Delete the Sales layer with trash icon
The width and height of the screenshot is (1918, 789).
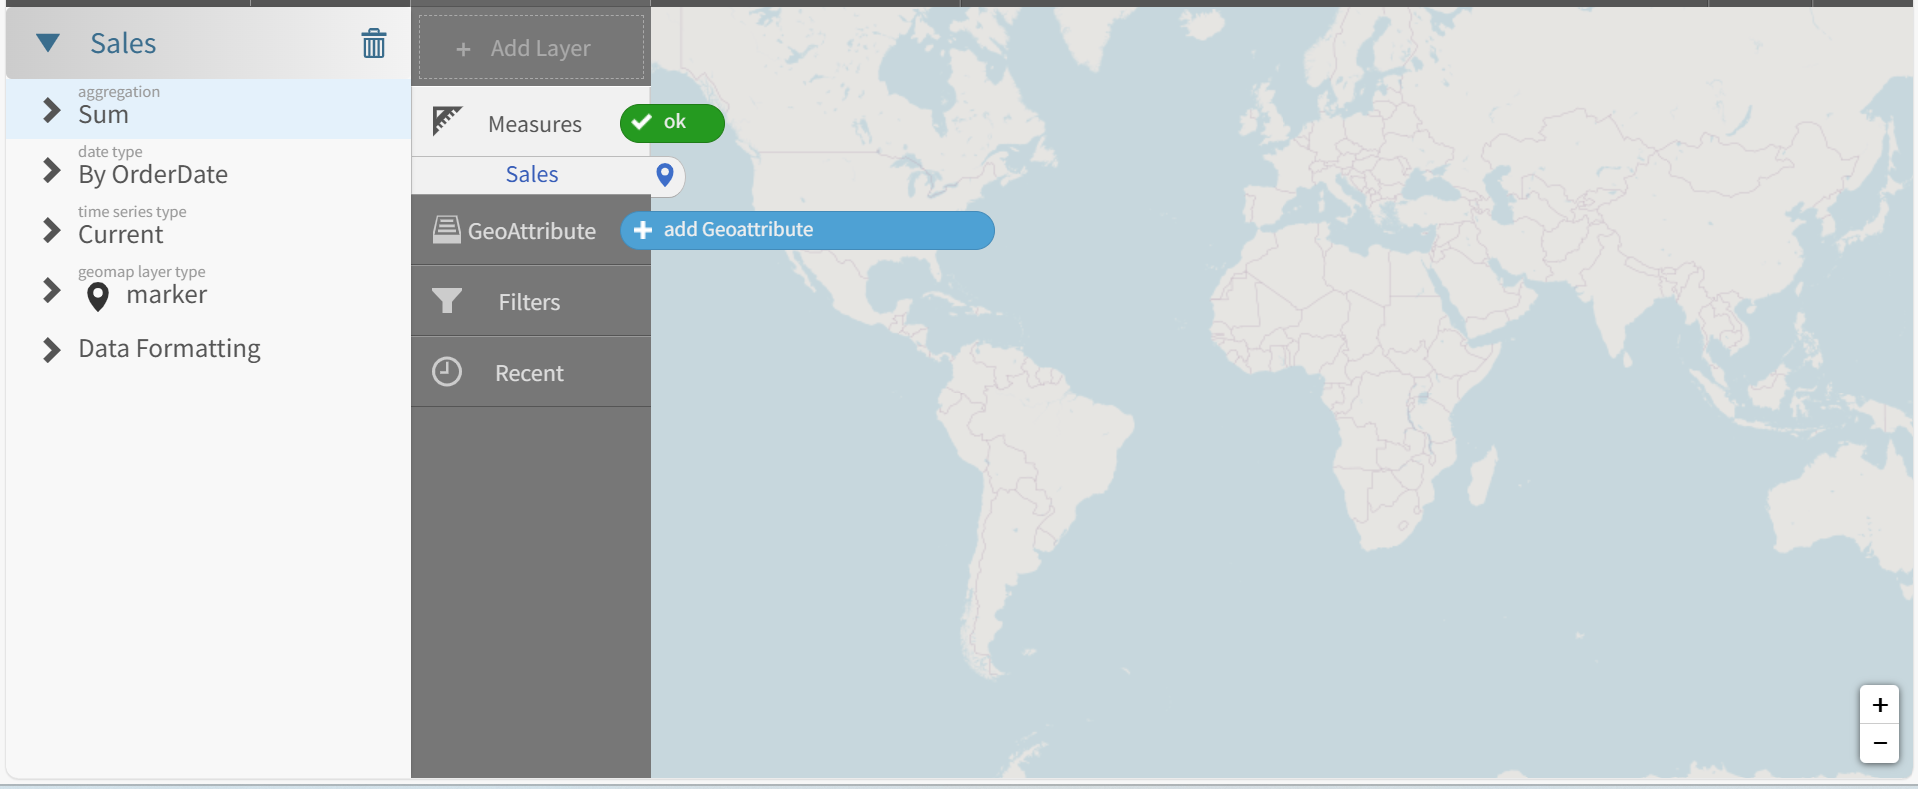(x=374, y=43)
